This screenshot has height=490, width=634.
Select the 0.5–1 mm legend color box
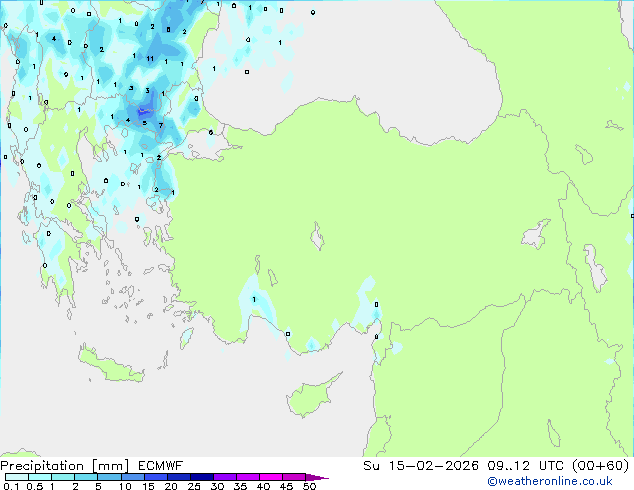pos(40,477)
